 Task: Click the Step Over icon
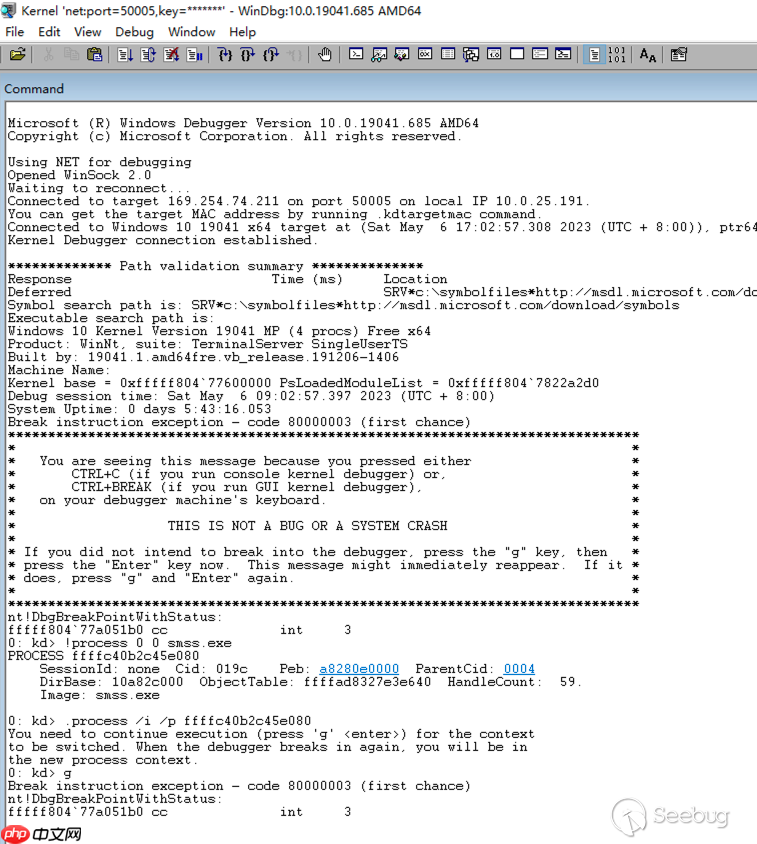(x=248, y=54)
